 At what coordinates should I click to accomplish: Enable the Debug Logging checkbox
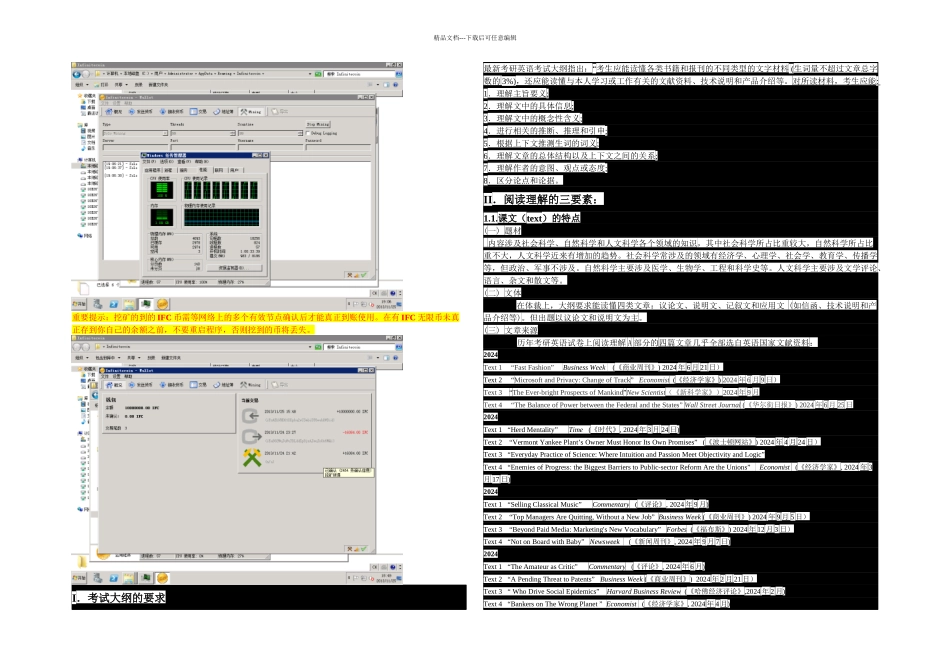pyautogui.click(x=308, y=133)
